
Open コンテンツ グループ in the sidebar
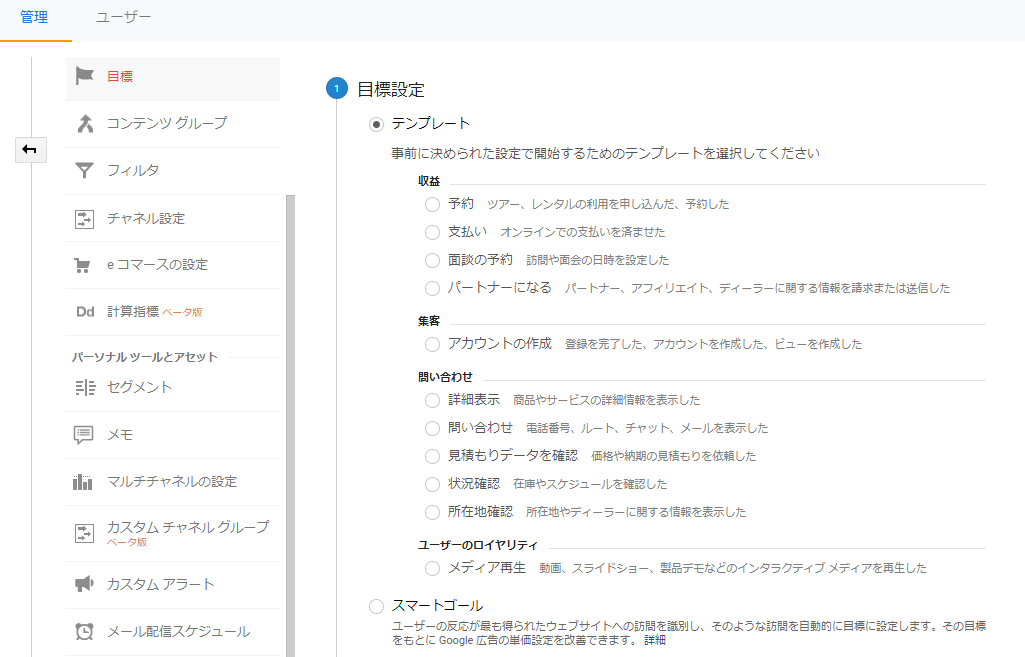point(173,124)
